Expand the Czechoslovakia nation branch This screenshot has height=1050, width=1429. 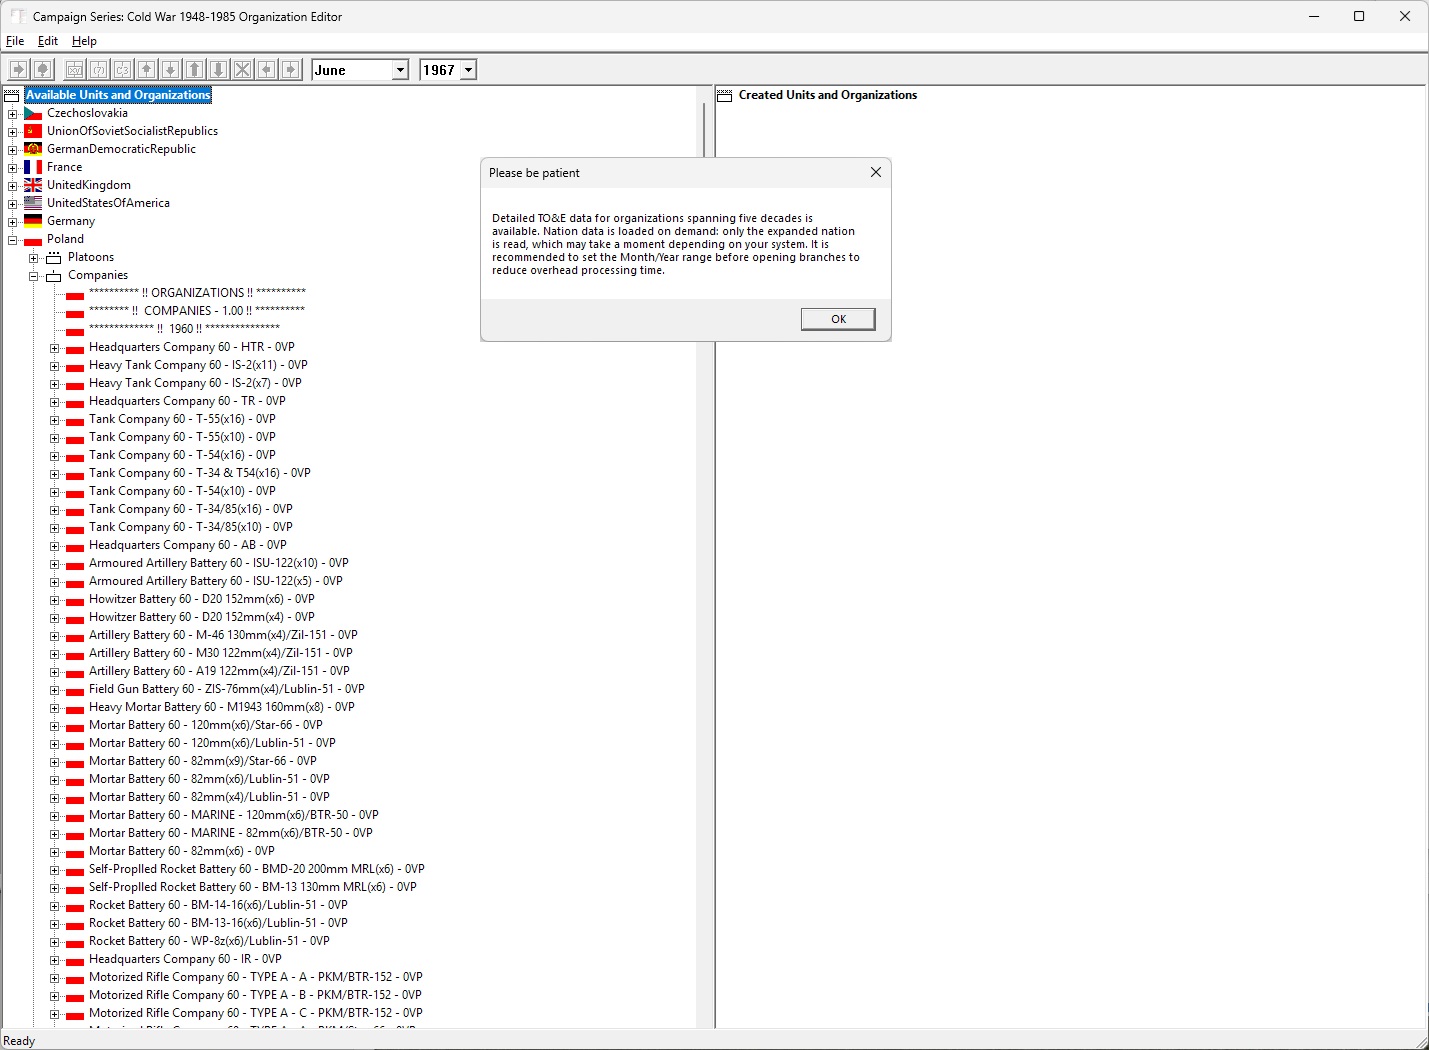(12, 113)
